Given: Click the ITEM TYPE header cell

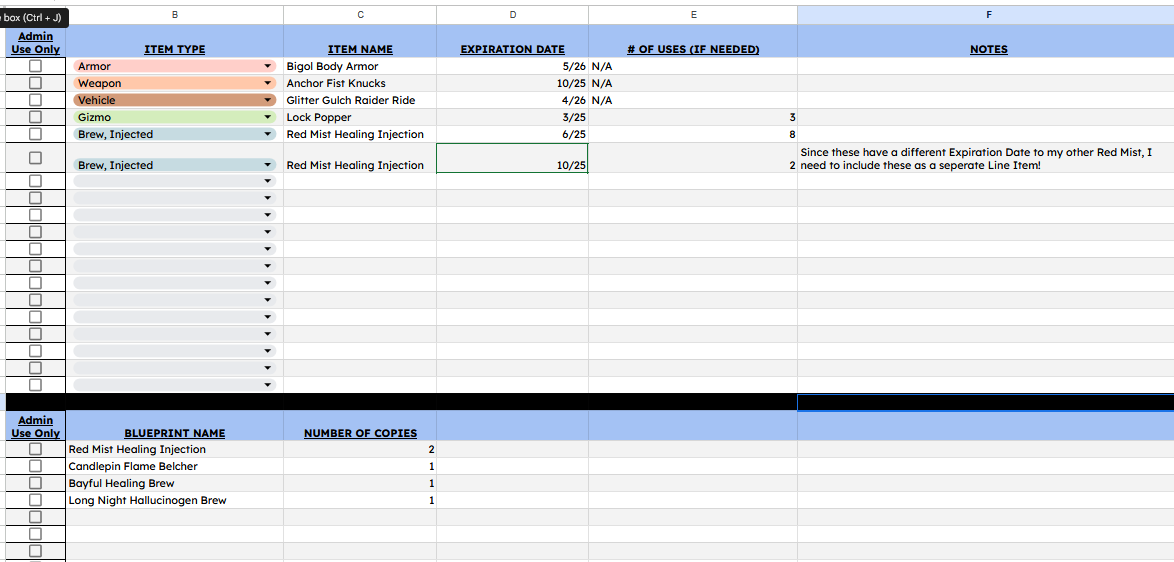Looking at the screenshot, I should pyautogui.click(x=174, y=41).
